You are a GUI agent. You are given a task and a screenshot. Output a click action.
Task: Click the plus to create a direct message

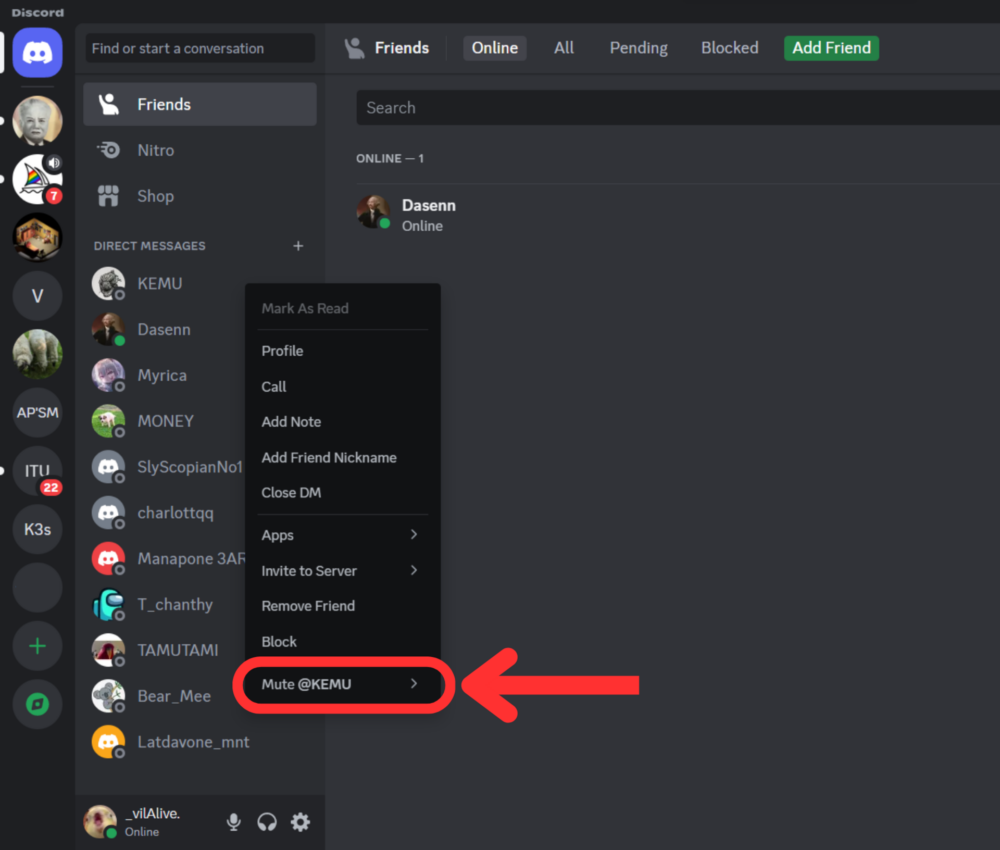pyautogui.click(x=298, y=245)
